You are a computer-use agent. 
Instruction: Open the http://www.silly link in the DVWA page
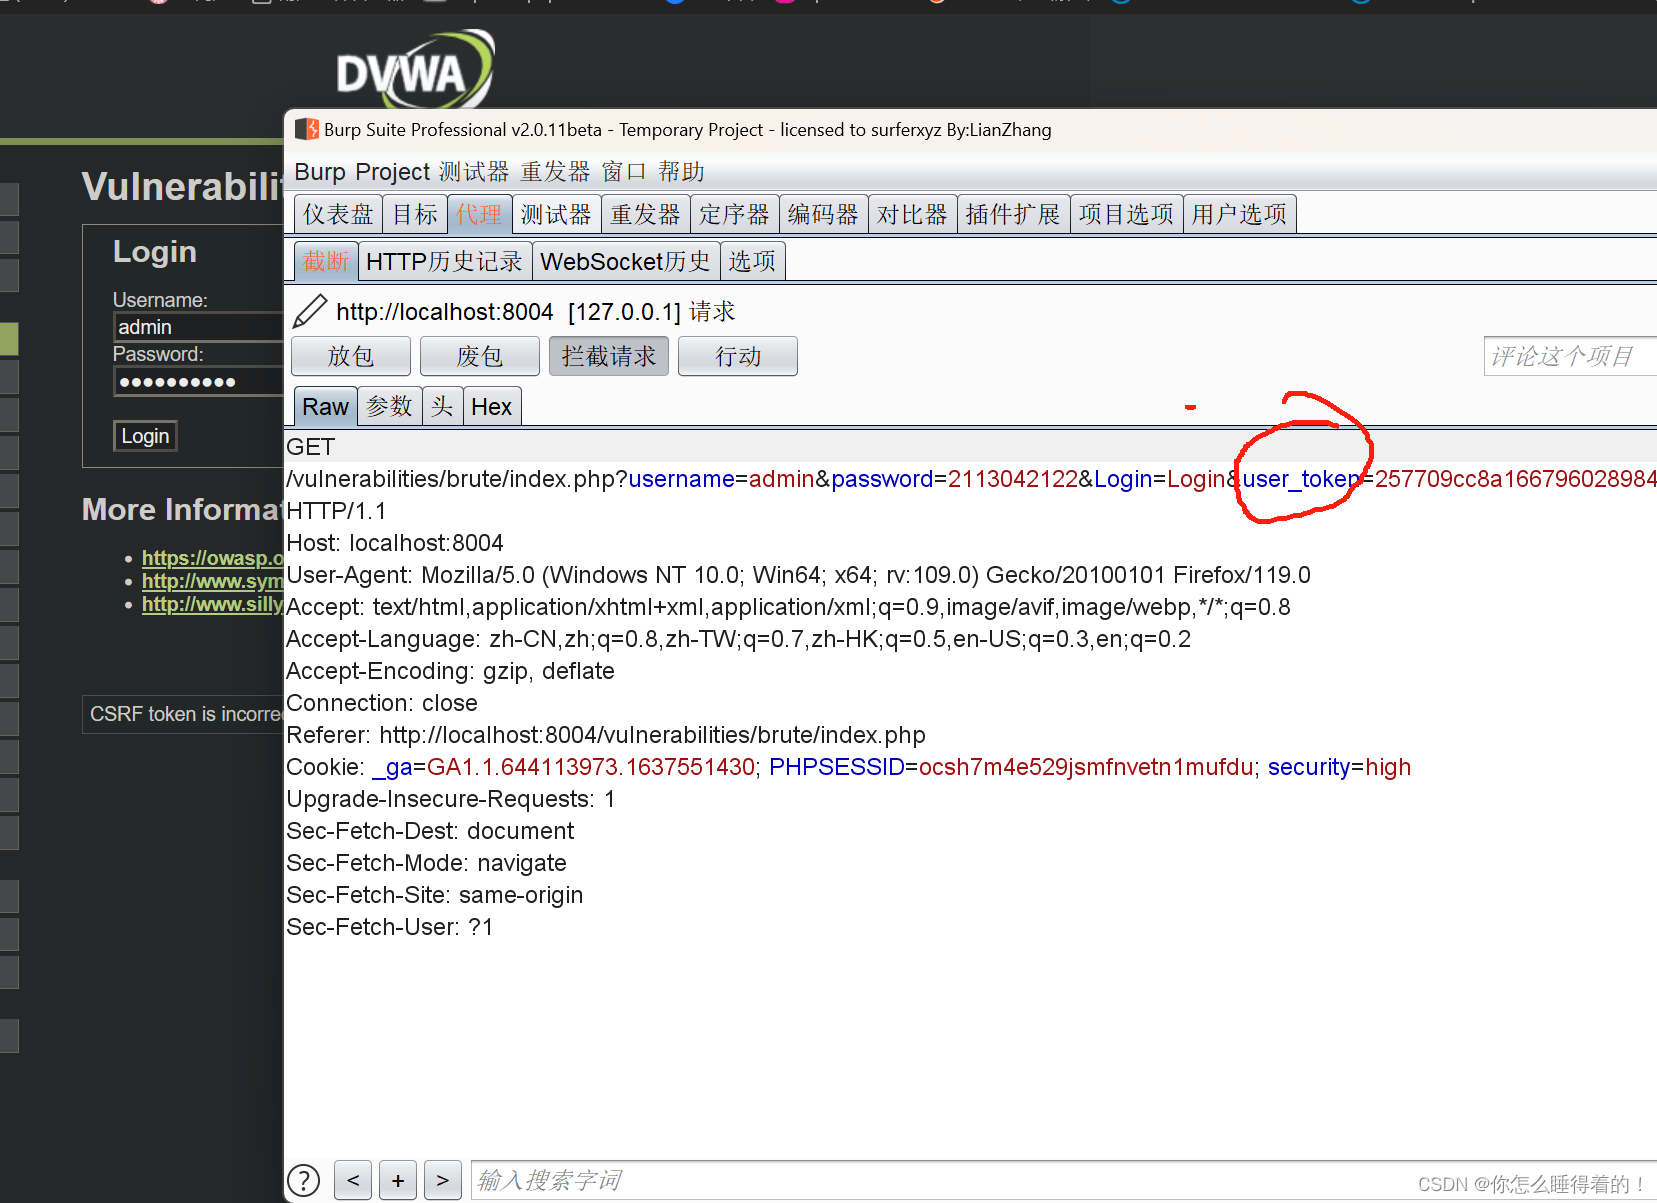click(212, 604)
